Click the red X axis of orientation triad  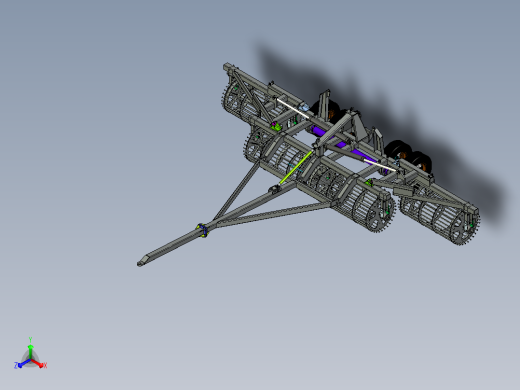[38, 363]
